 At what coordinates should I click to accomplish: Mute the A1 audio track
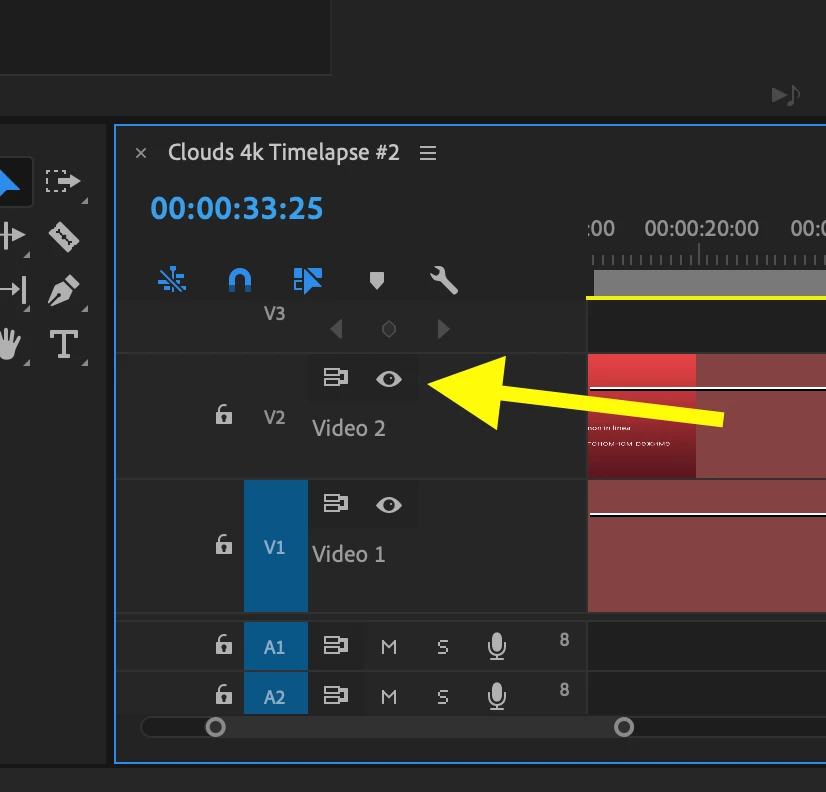[389, 647]
